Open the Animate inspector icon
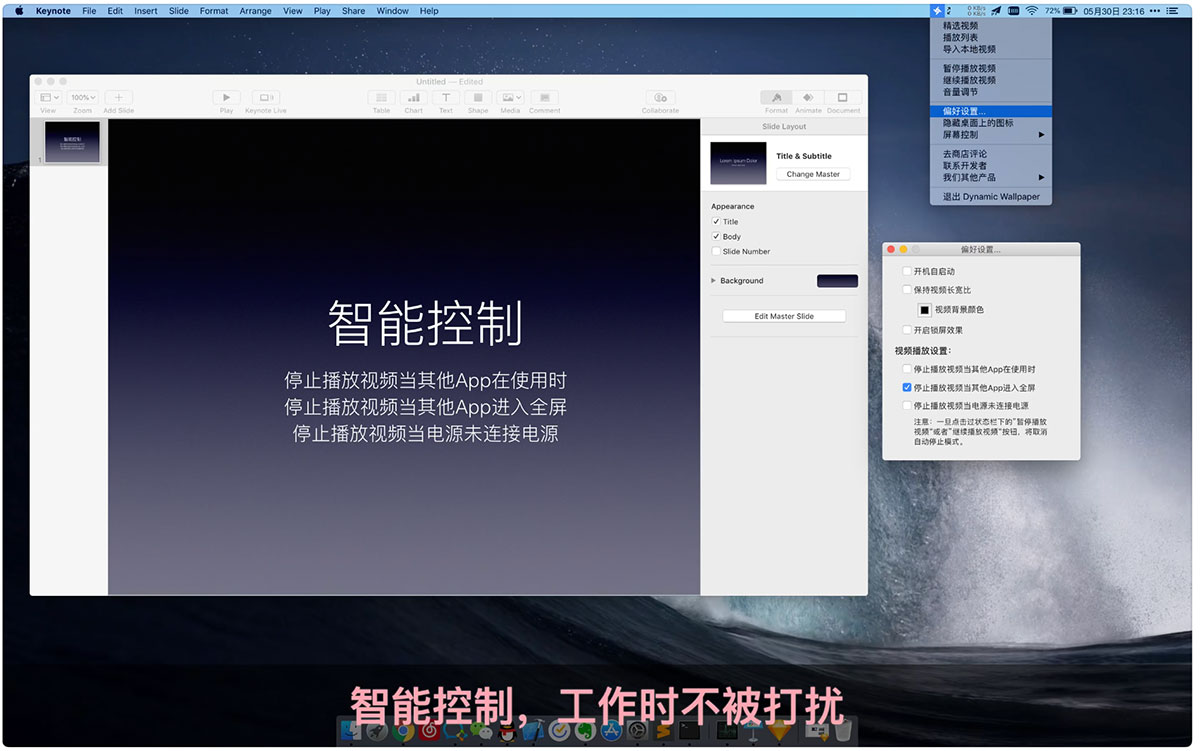Screen dimensions: 1200x751 coord(808,98)
